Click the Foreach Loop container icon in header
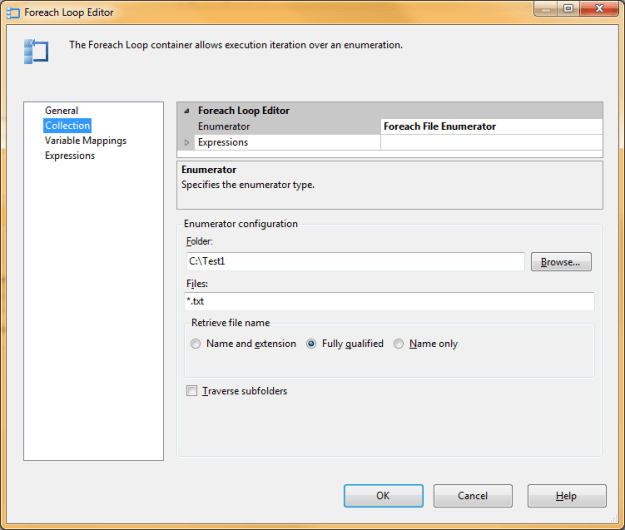The width and height of the screenshot is (625, 530). pos(35,51)
